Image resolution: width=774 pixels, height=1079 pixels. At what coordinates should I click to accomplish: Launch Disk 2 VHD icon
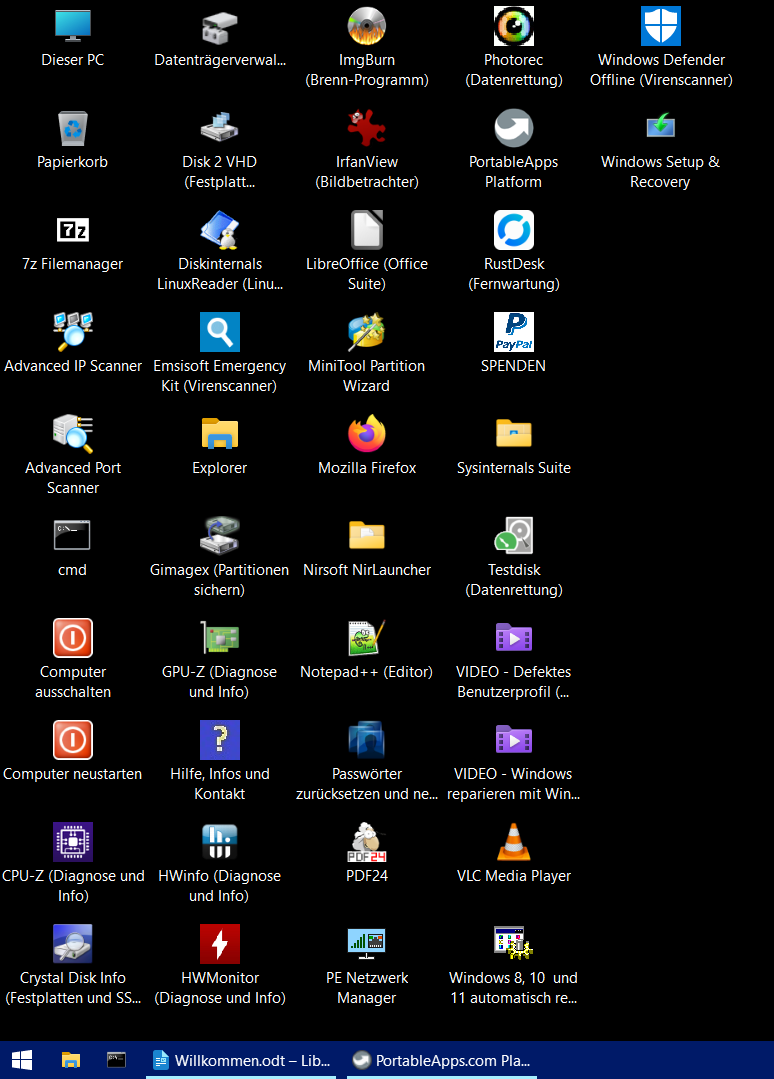[x=219, y=128]
